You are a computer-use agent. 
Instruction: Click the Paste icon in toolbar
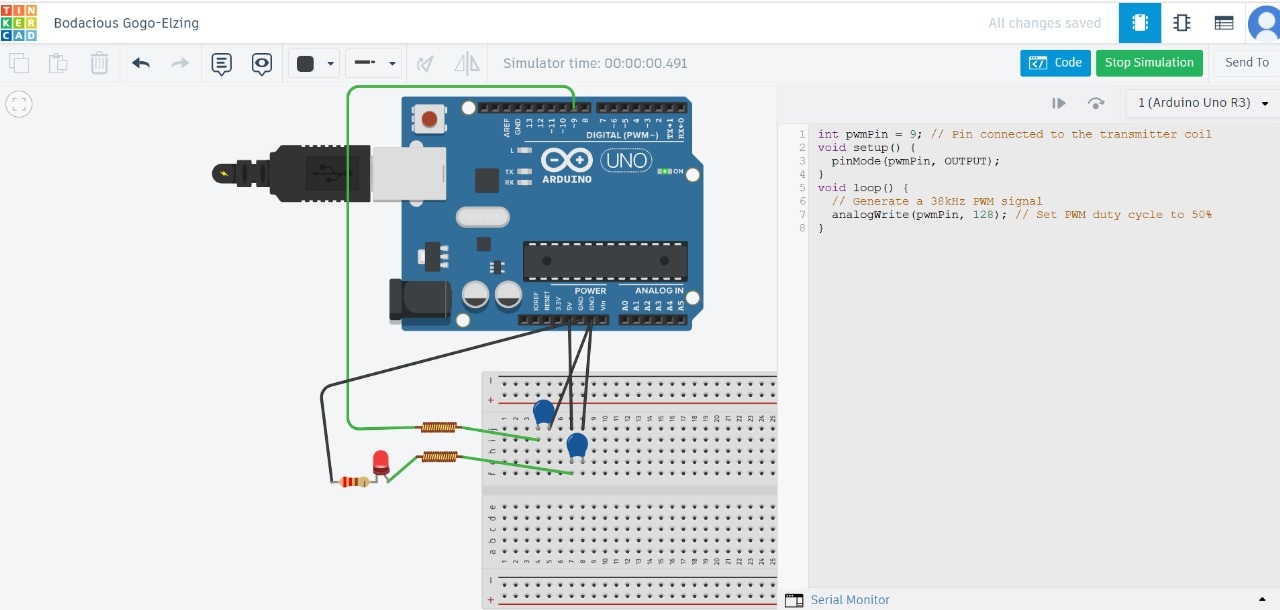[x=58, y=63]
